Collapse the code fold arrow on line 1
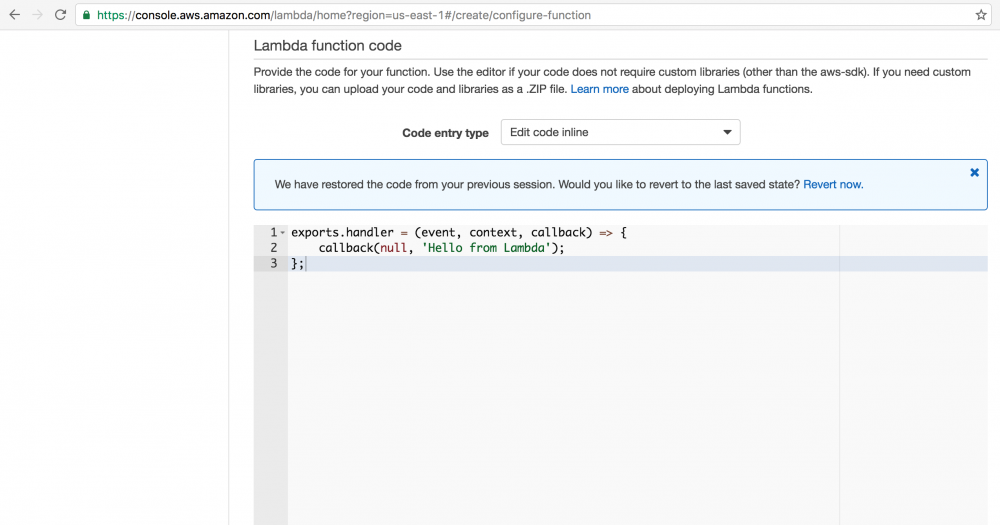Viewport: 1000px width, 525px height. coord(283,233)
